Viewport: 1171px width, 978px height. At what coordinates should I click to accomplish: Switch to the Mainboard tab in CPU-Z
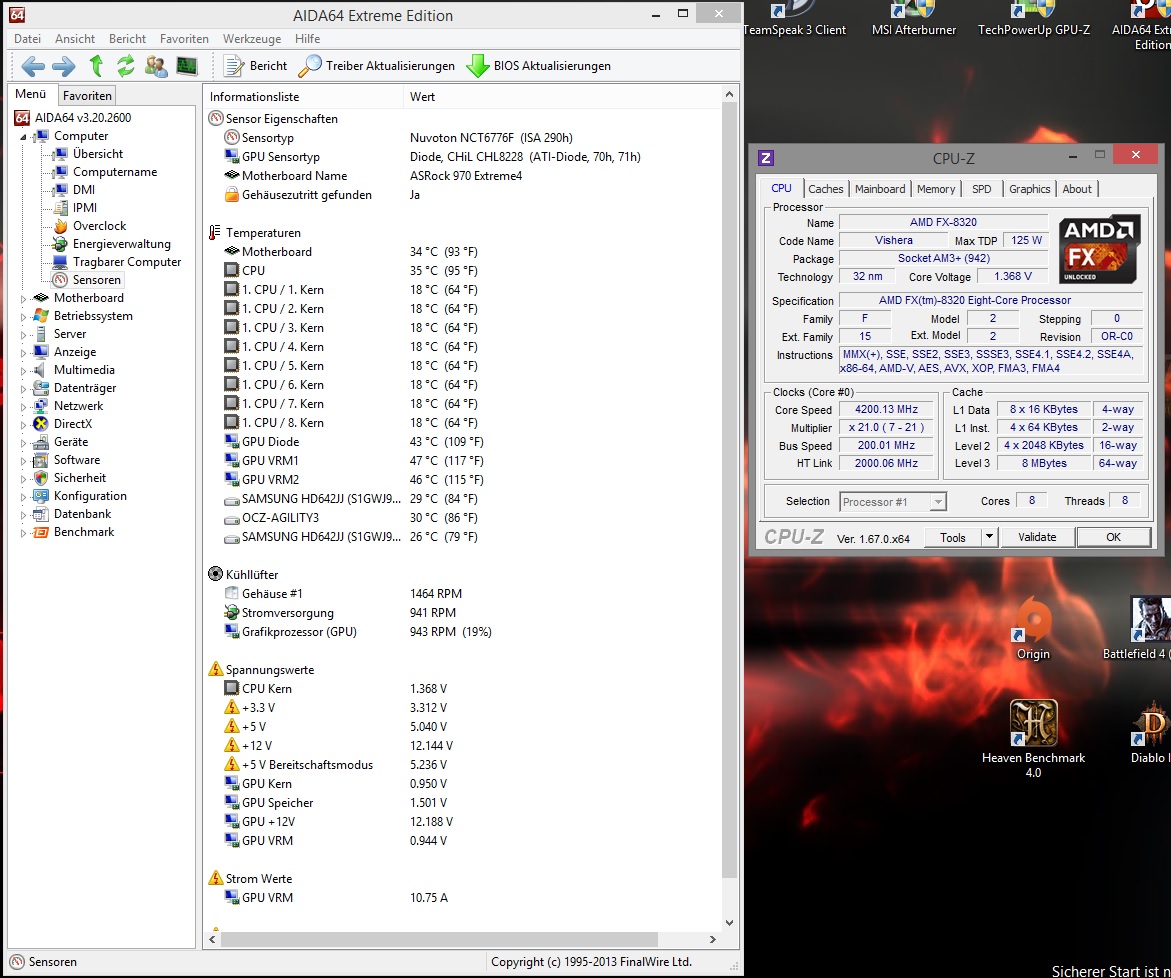(880, 189)
